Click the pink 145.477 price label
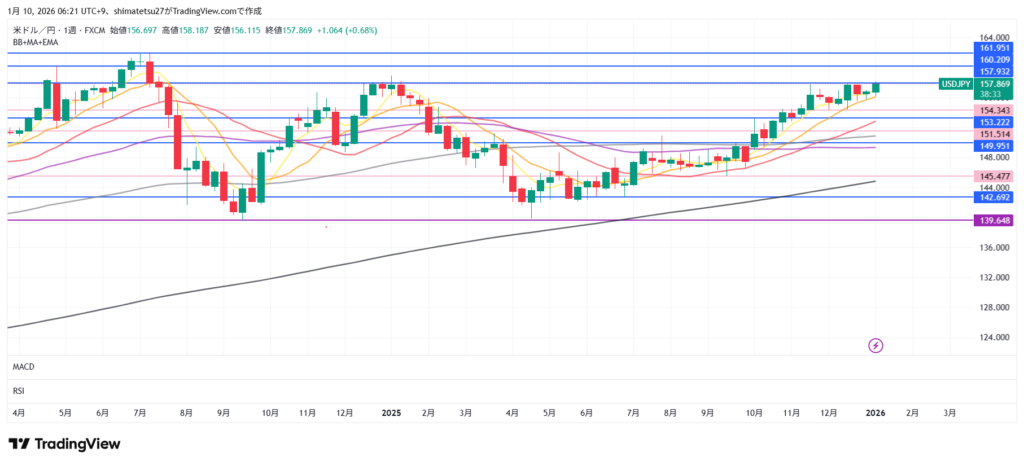Viewport: 1024px width, 465px height. 995,176
